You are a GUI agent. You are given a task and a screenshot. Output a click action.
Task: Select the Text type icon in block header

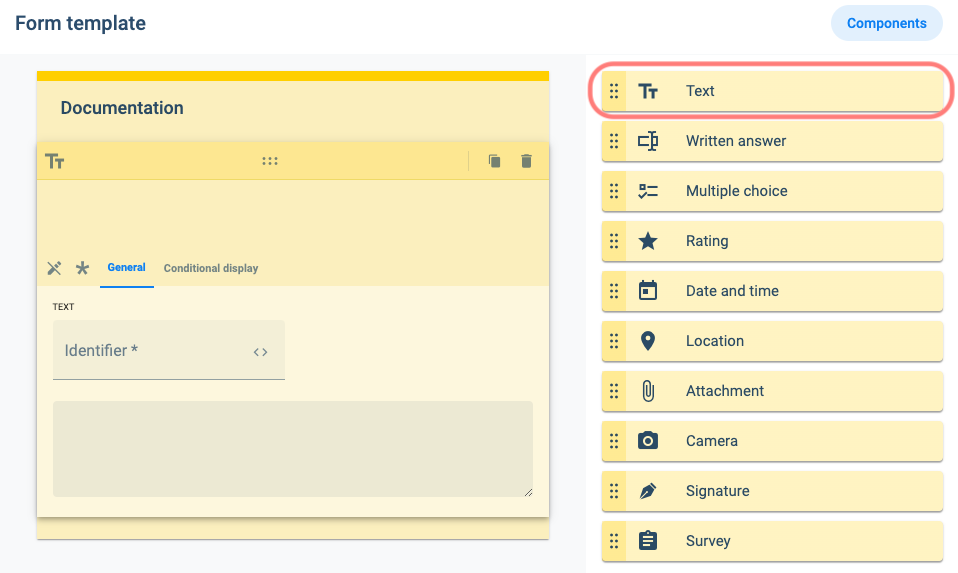click(55, 161)
